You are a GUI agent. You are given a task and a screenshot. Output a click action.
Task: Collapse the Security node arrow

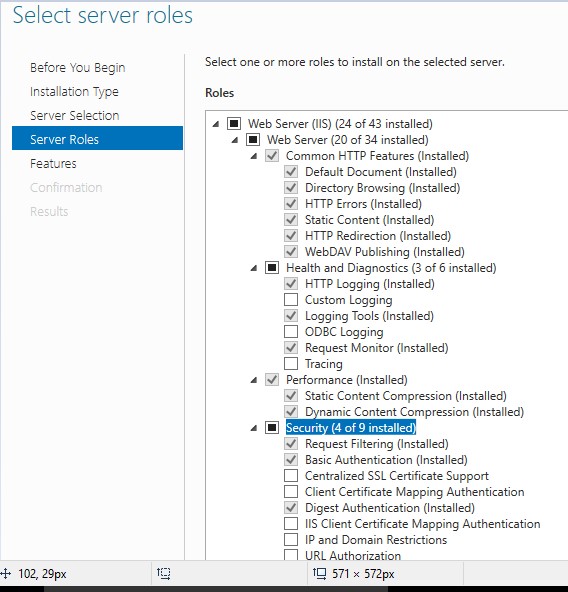[254, 428]
